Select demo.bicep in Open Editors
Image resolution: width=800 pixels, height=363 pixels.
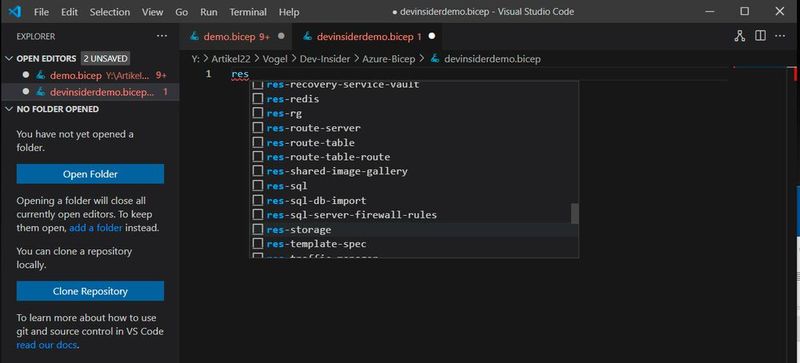(x=90, y=76)
